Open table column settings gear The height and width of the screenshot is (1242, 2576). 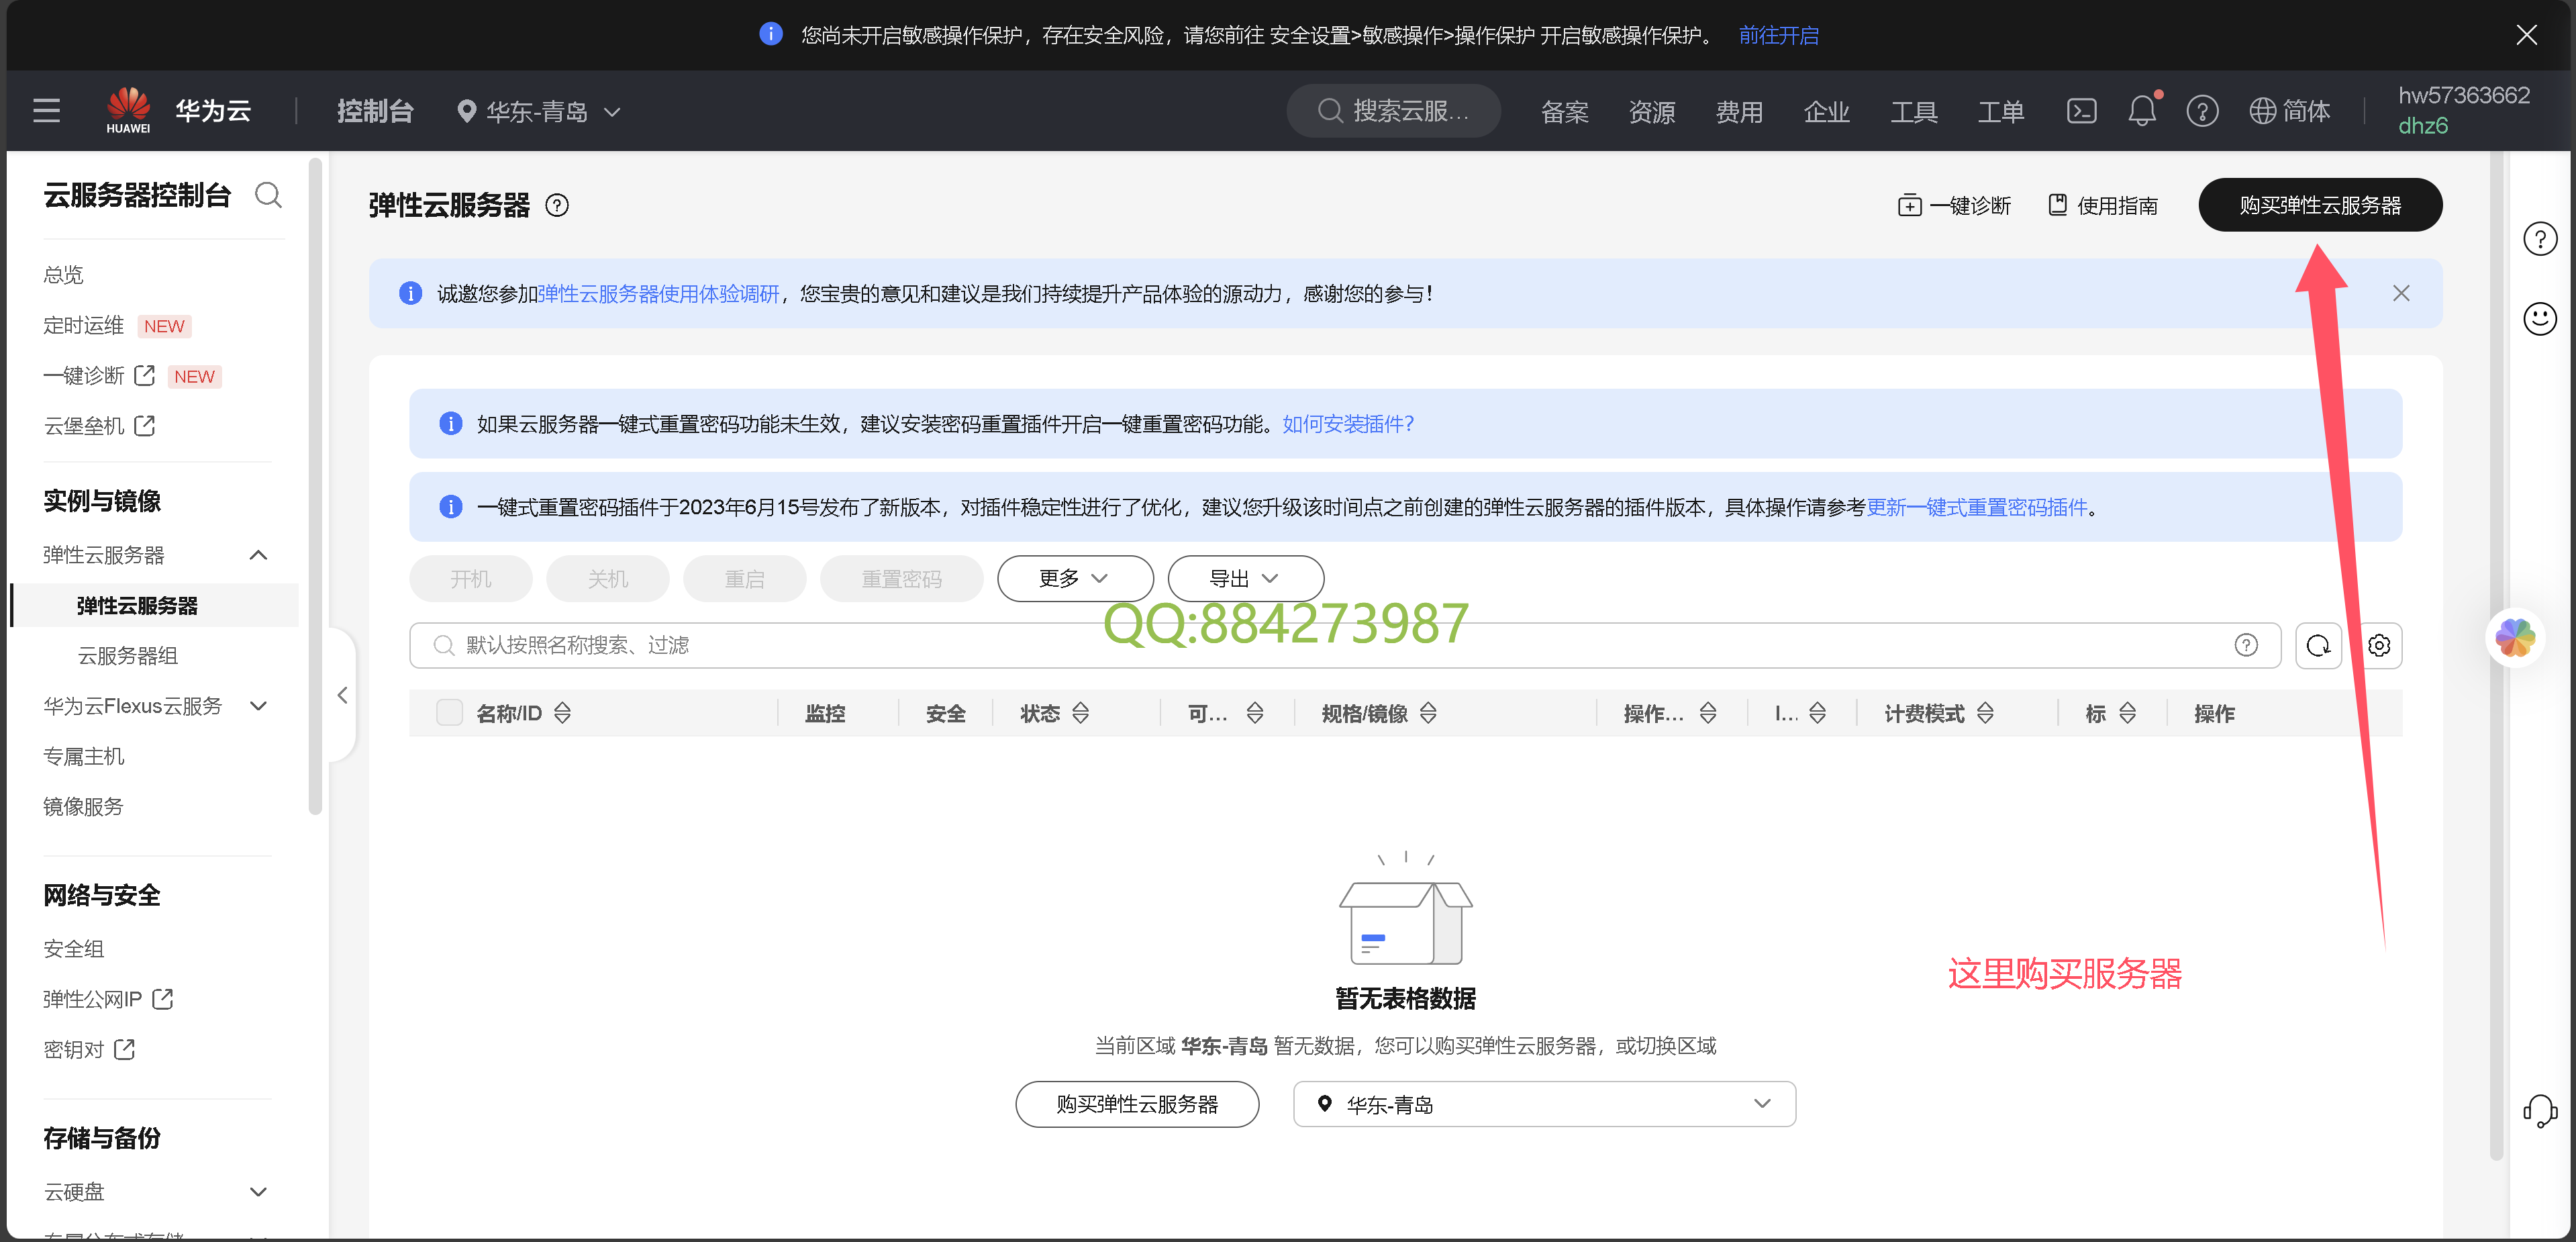2379,645
